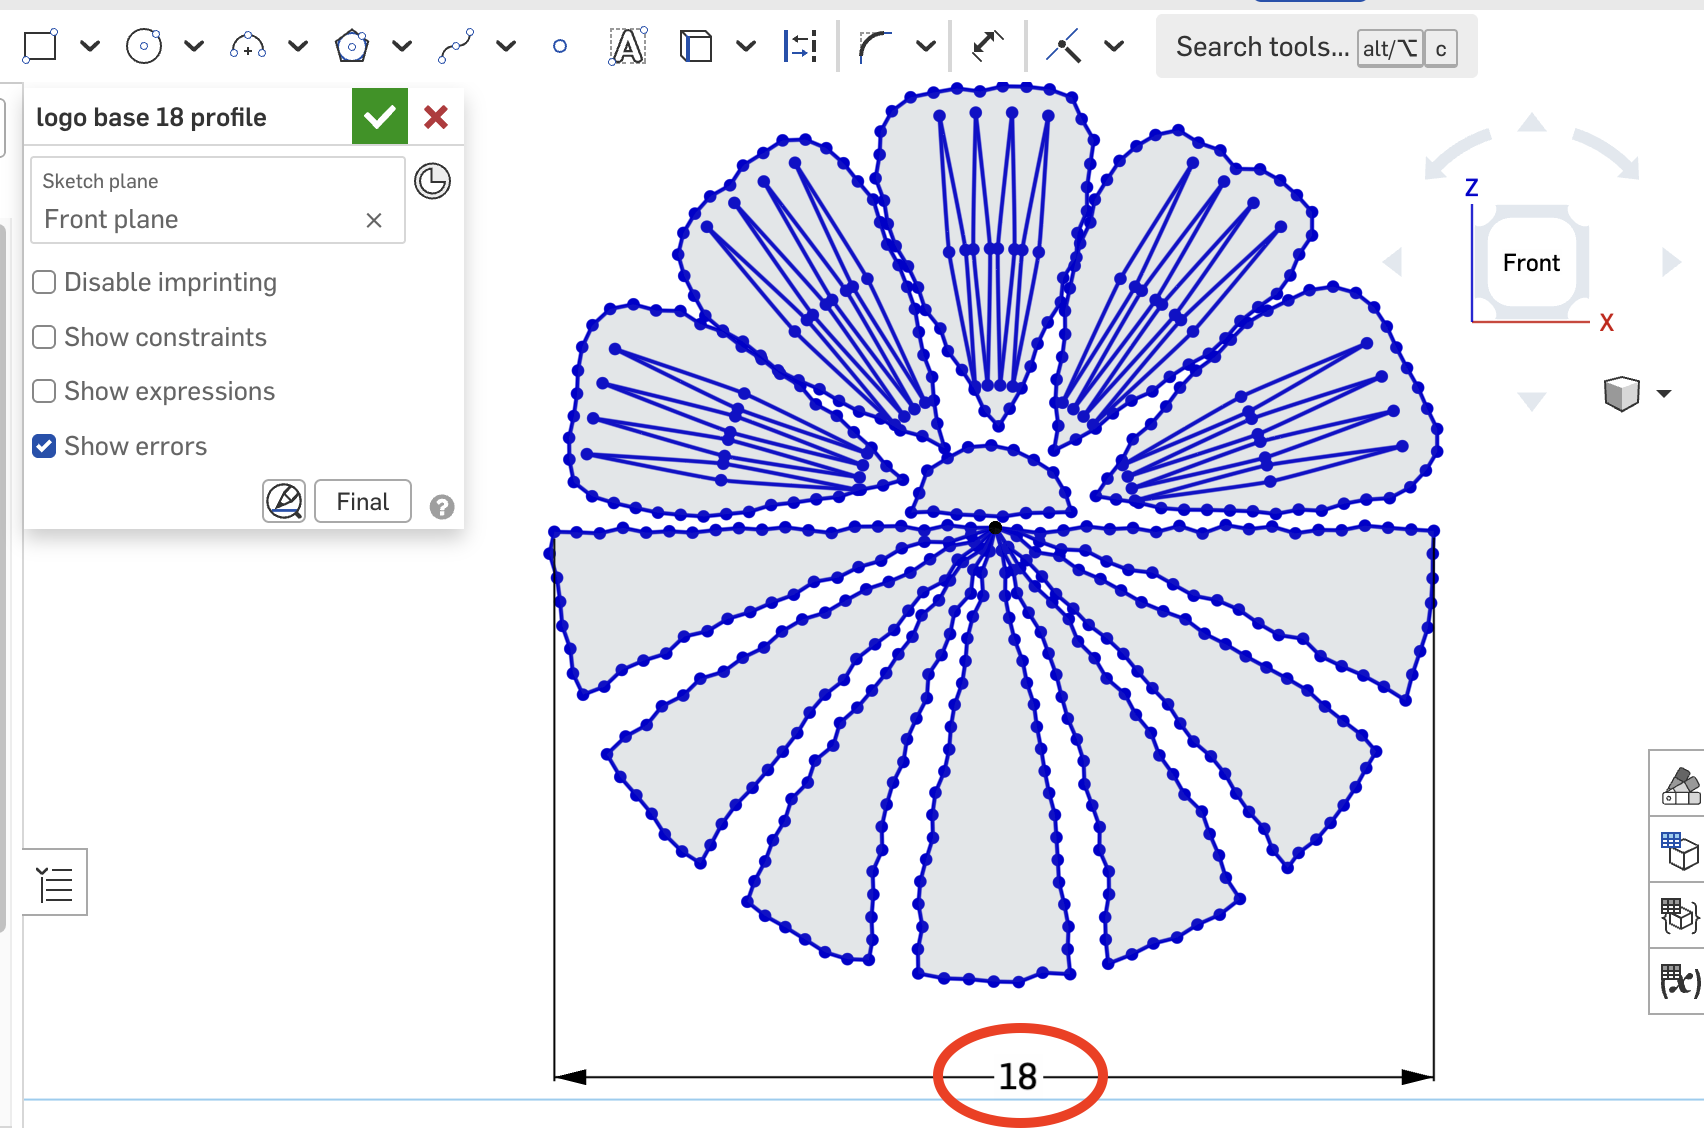The width and height of the screenshot is (1704, 1128).
Task: Open the variable table (x) panel icon
Action: coord(1681,981)
